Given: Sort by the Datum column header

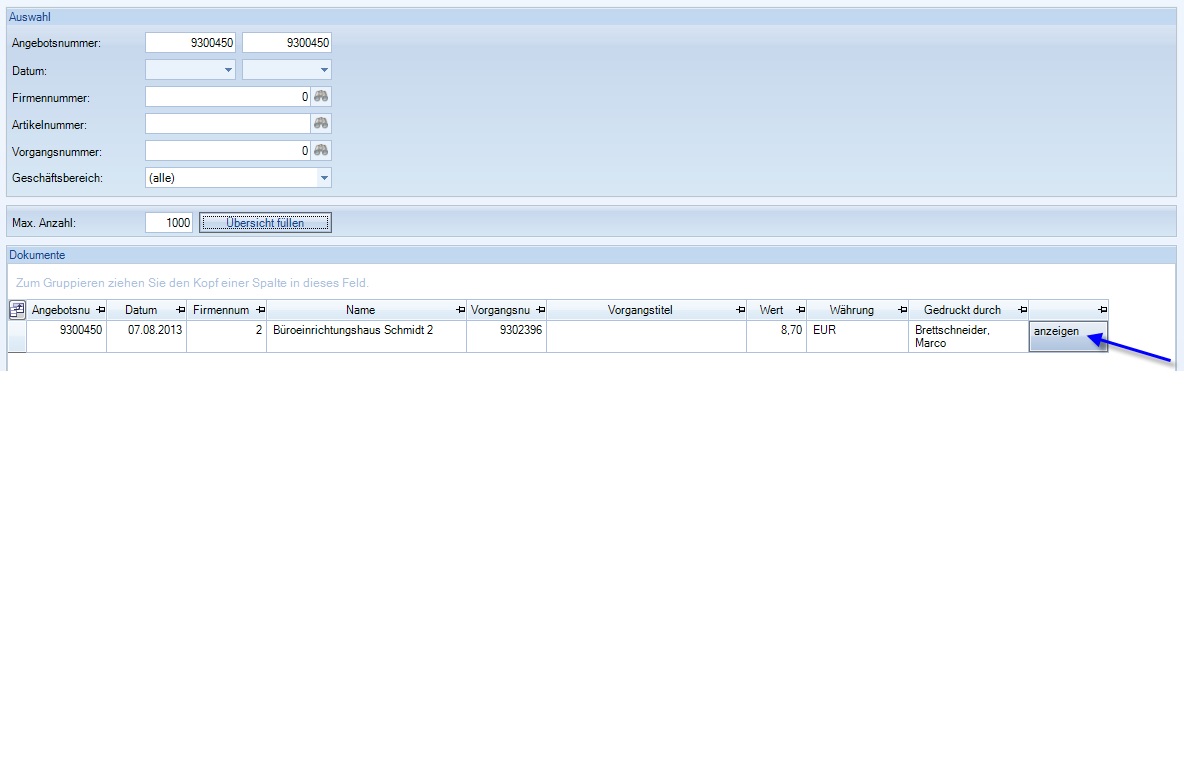Looking at the screenshot, I should [141, 310].
